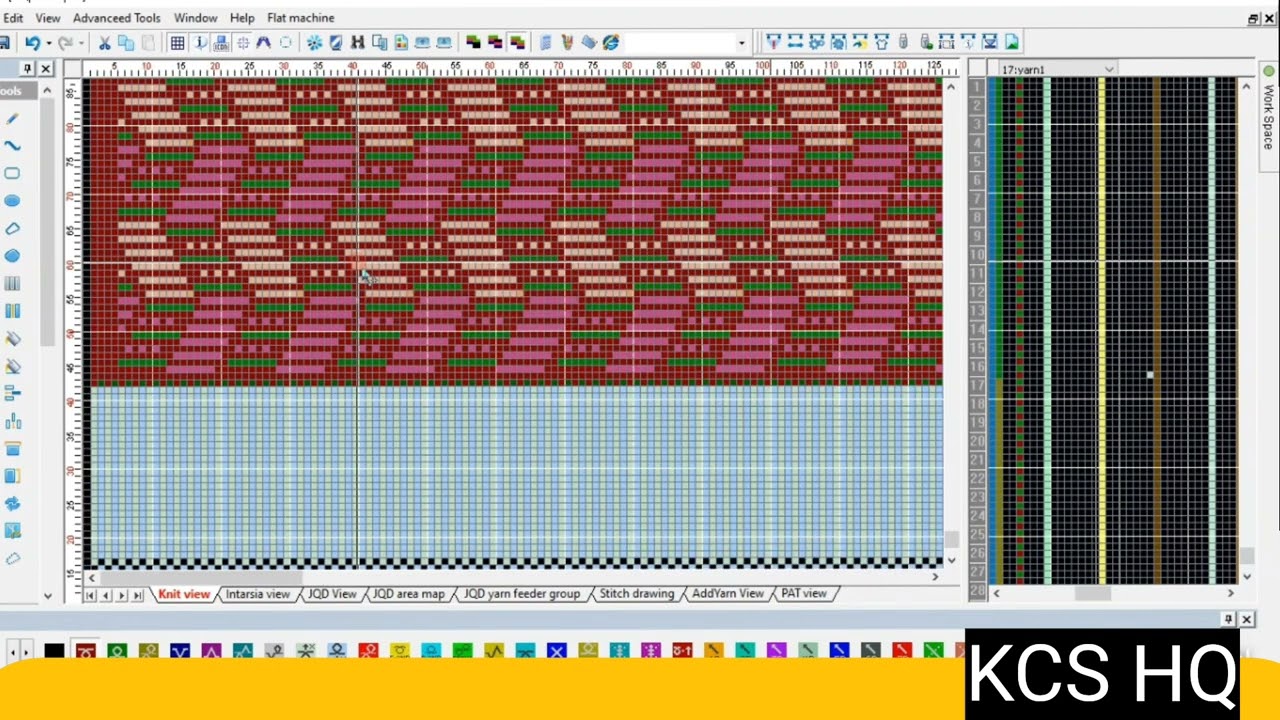This screenshot has height=720, width=1280.
Task: Click the Copy icon in the toolbar
Action: click(x=126, y=42)
